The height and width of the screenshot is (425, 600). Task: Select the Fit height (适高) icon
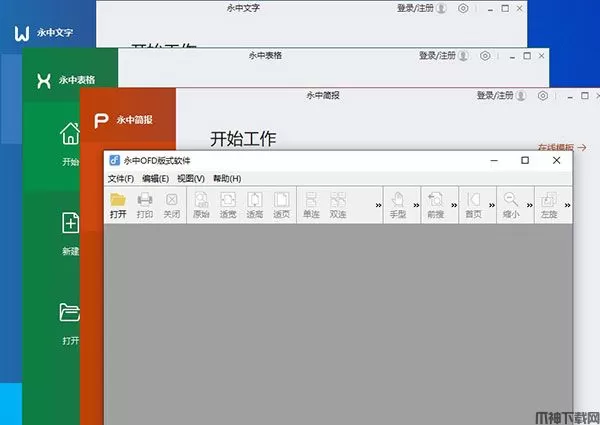coord(254,200)
